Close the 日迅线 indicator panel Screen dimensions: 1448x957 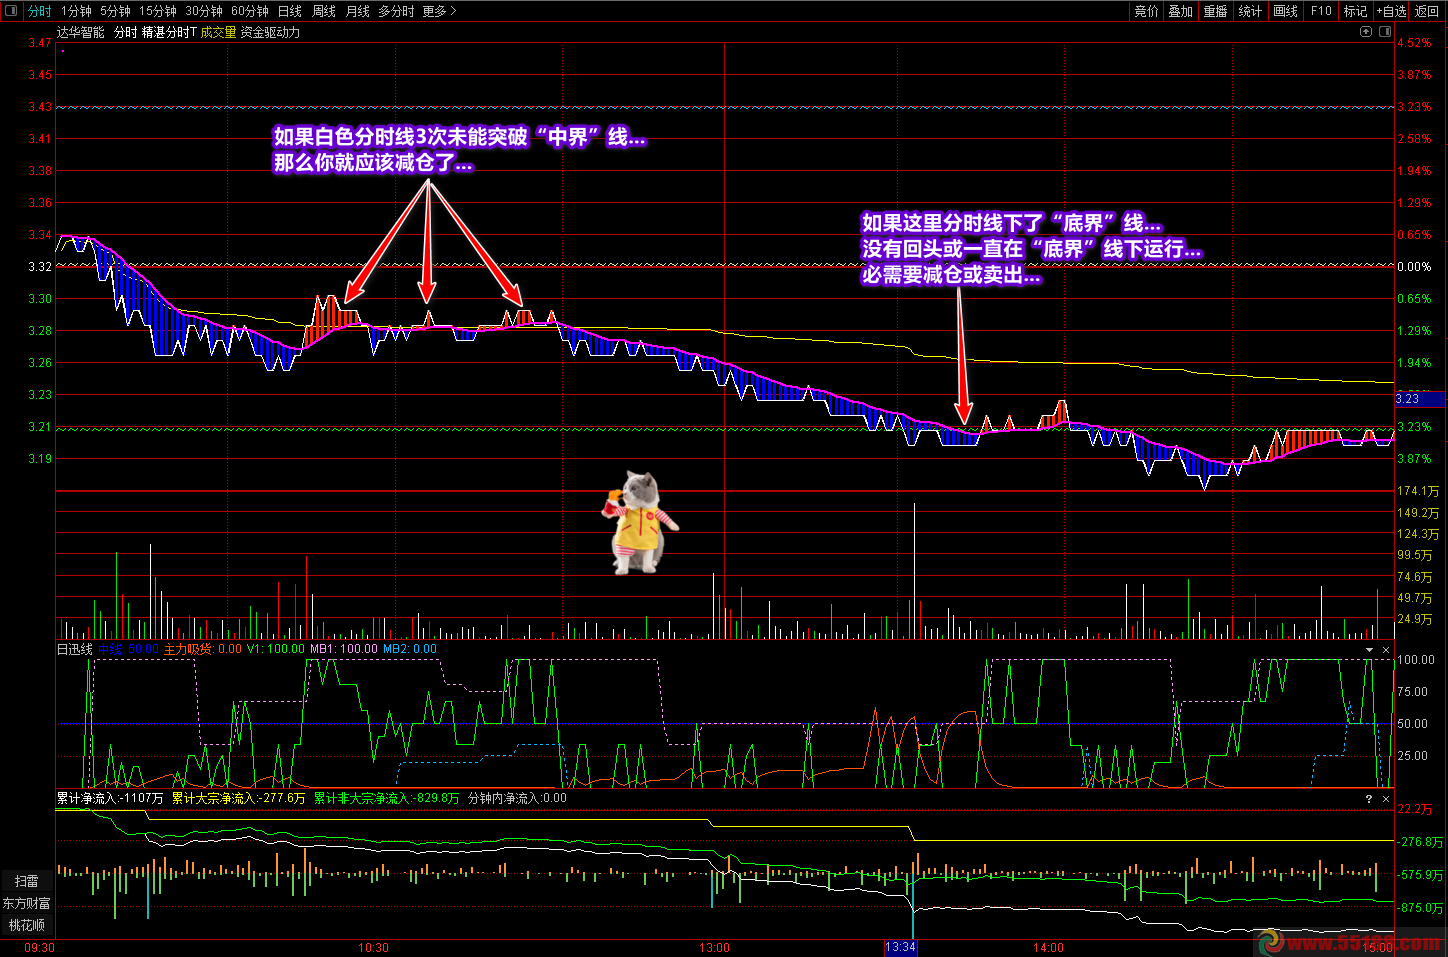click(x=1386, y=650)
